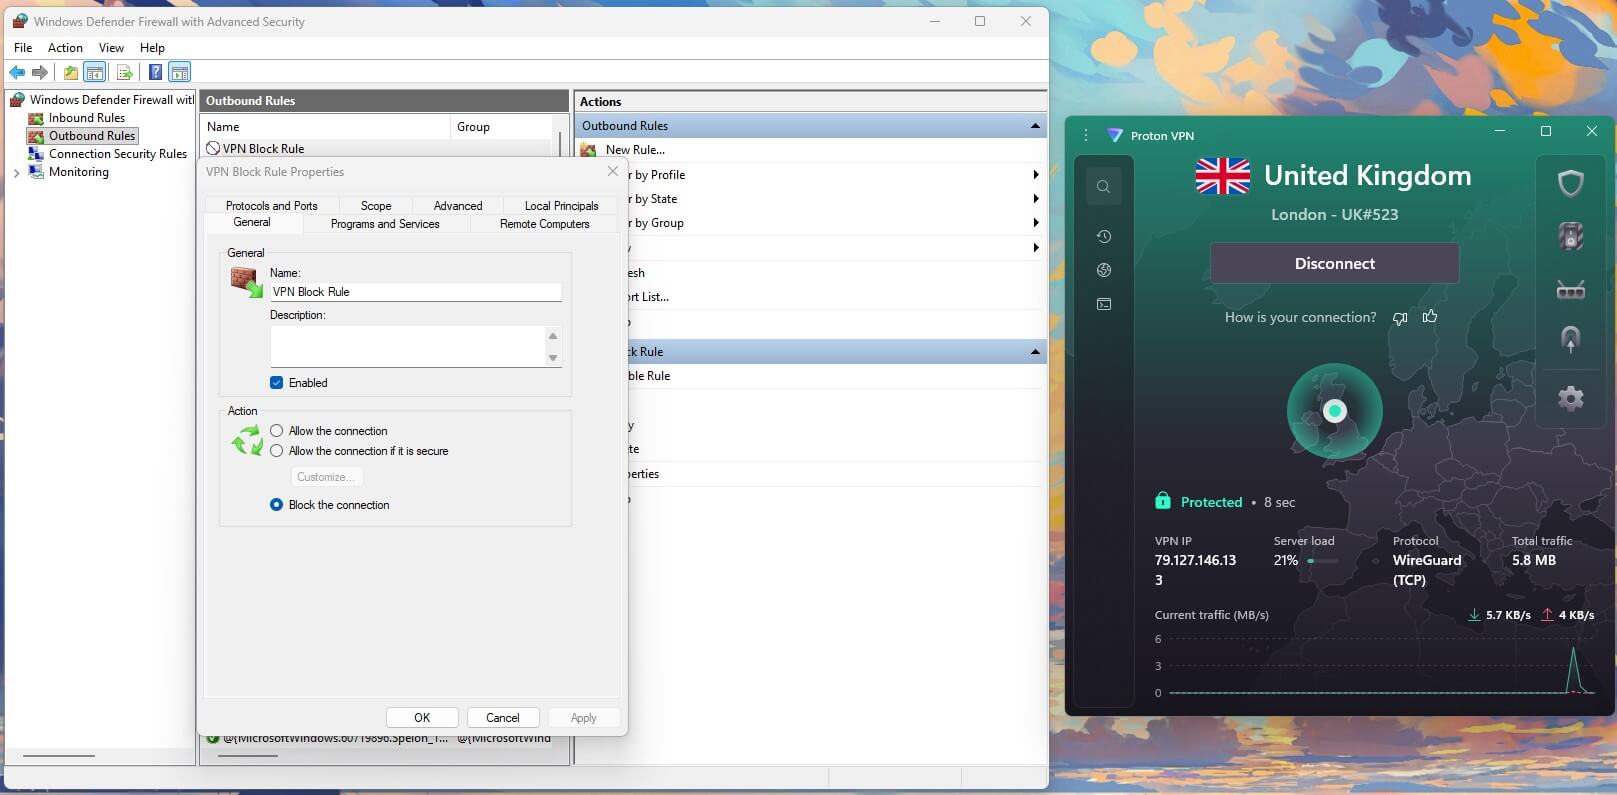Viewport: 1617px width, 795px height.
Task: Toggle Show/Hide Action Pane toolbar icon
Action: [x=180, y=72]
